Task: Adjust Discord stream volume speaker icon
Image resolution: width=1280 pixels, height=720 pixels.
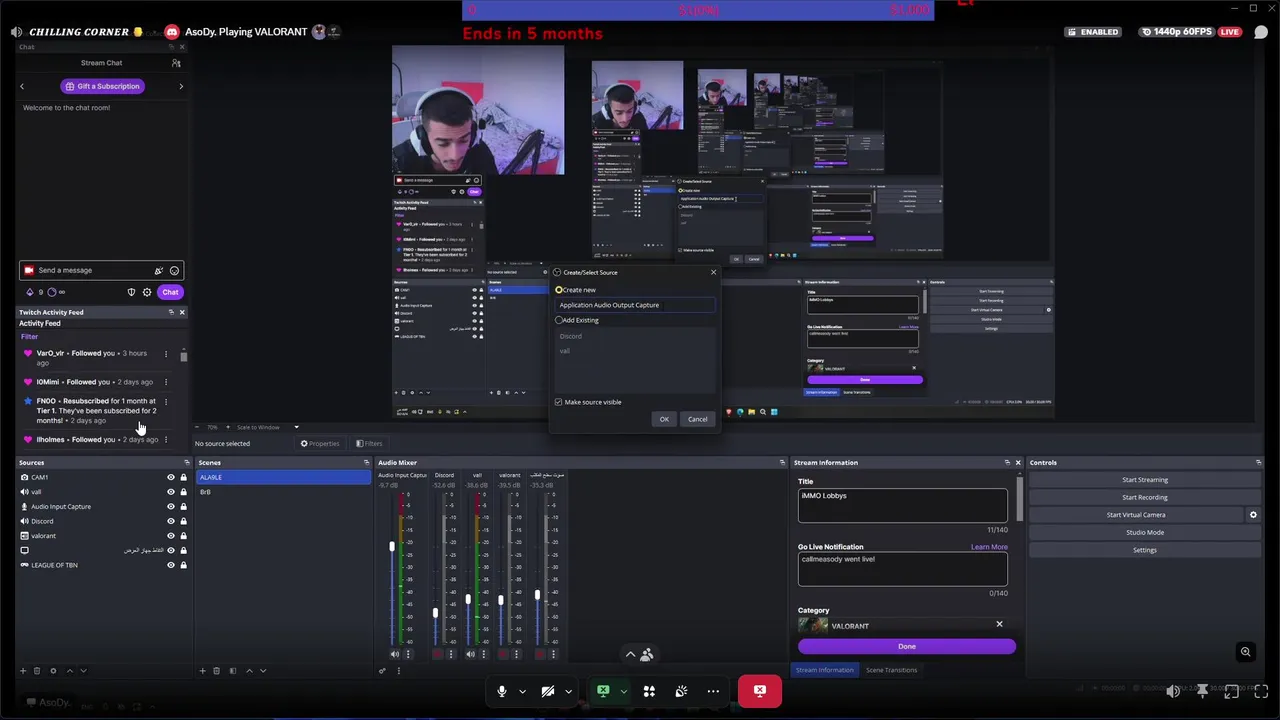Action: click(1173, 691)
